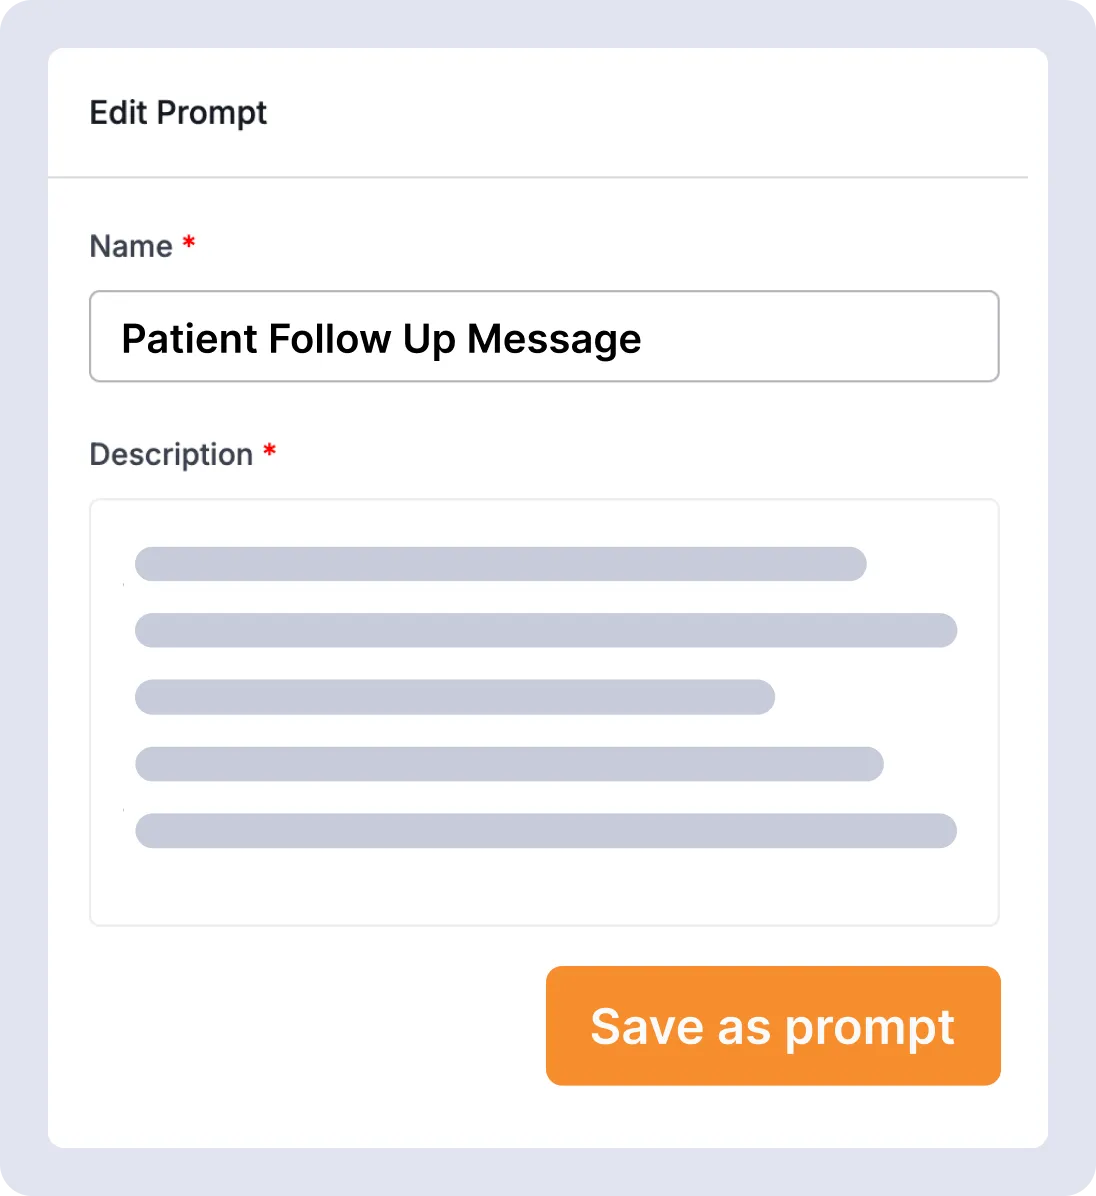1096x1196 pixels.
Task: Select the Name input field
Action: point(544,336)
